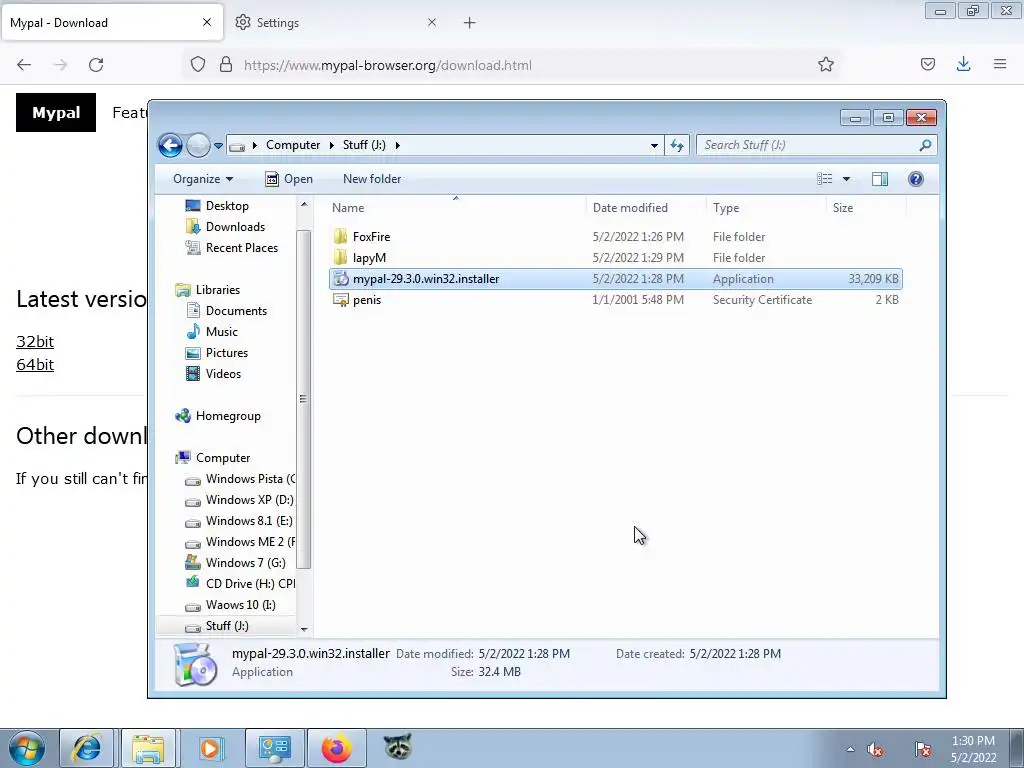Screen dimensions: 1024x768
Task: Click Computer in the address breadcrumb
Action: click(293, 145)
